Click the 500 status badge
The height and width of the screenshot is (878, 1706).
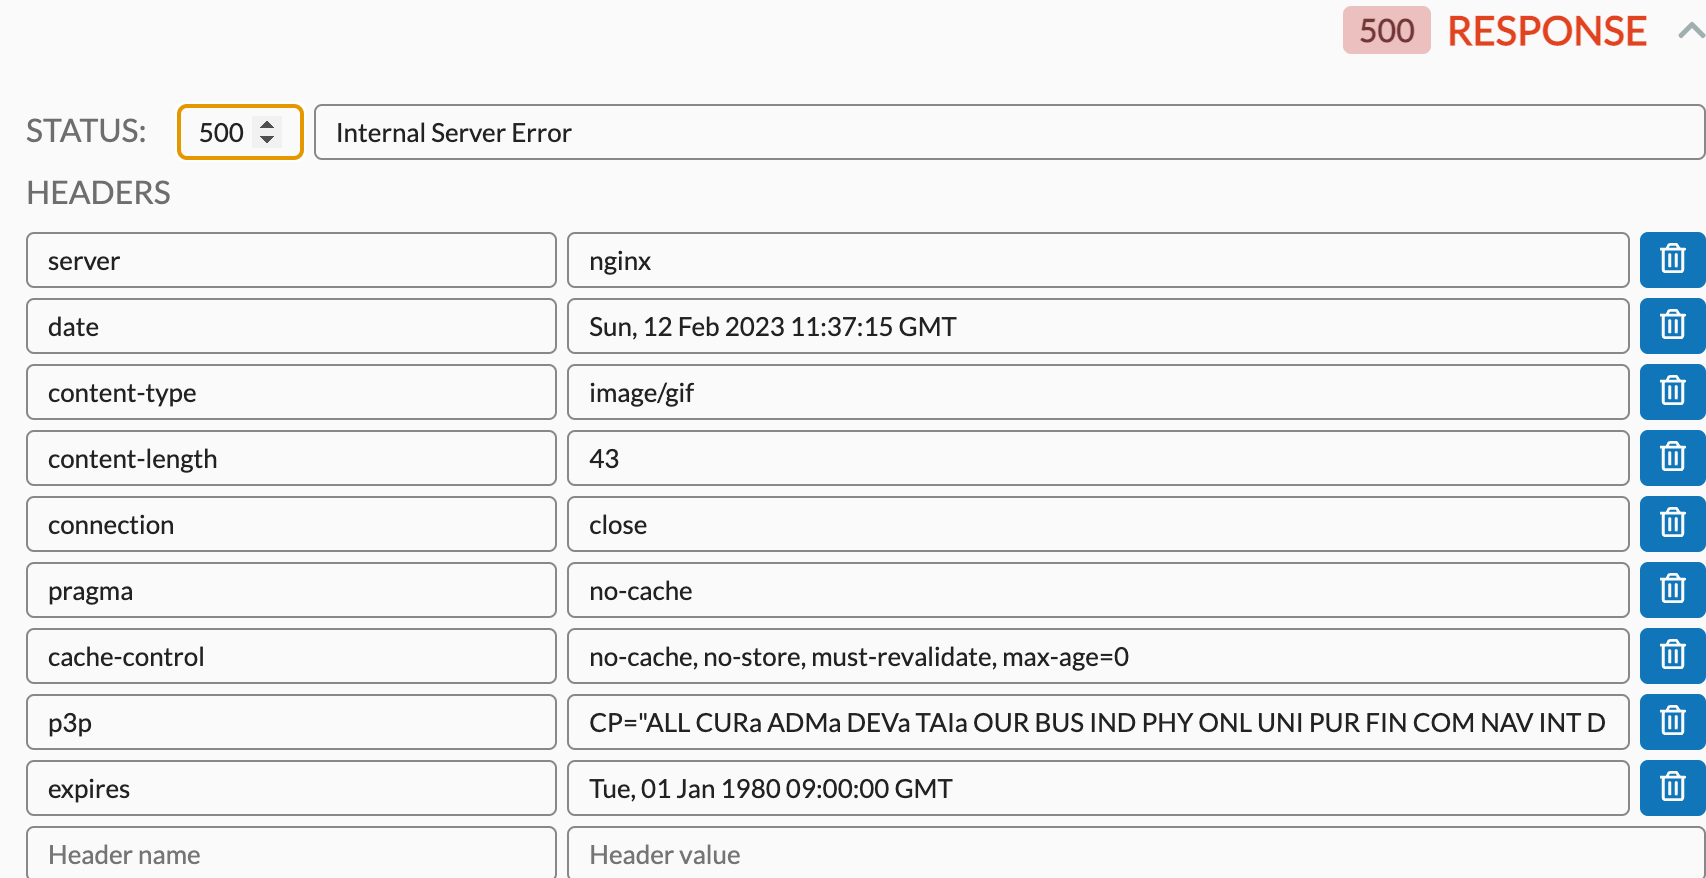[x=1386, y=31]
